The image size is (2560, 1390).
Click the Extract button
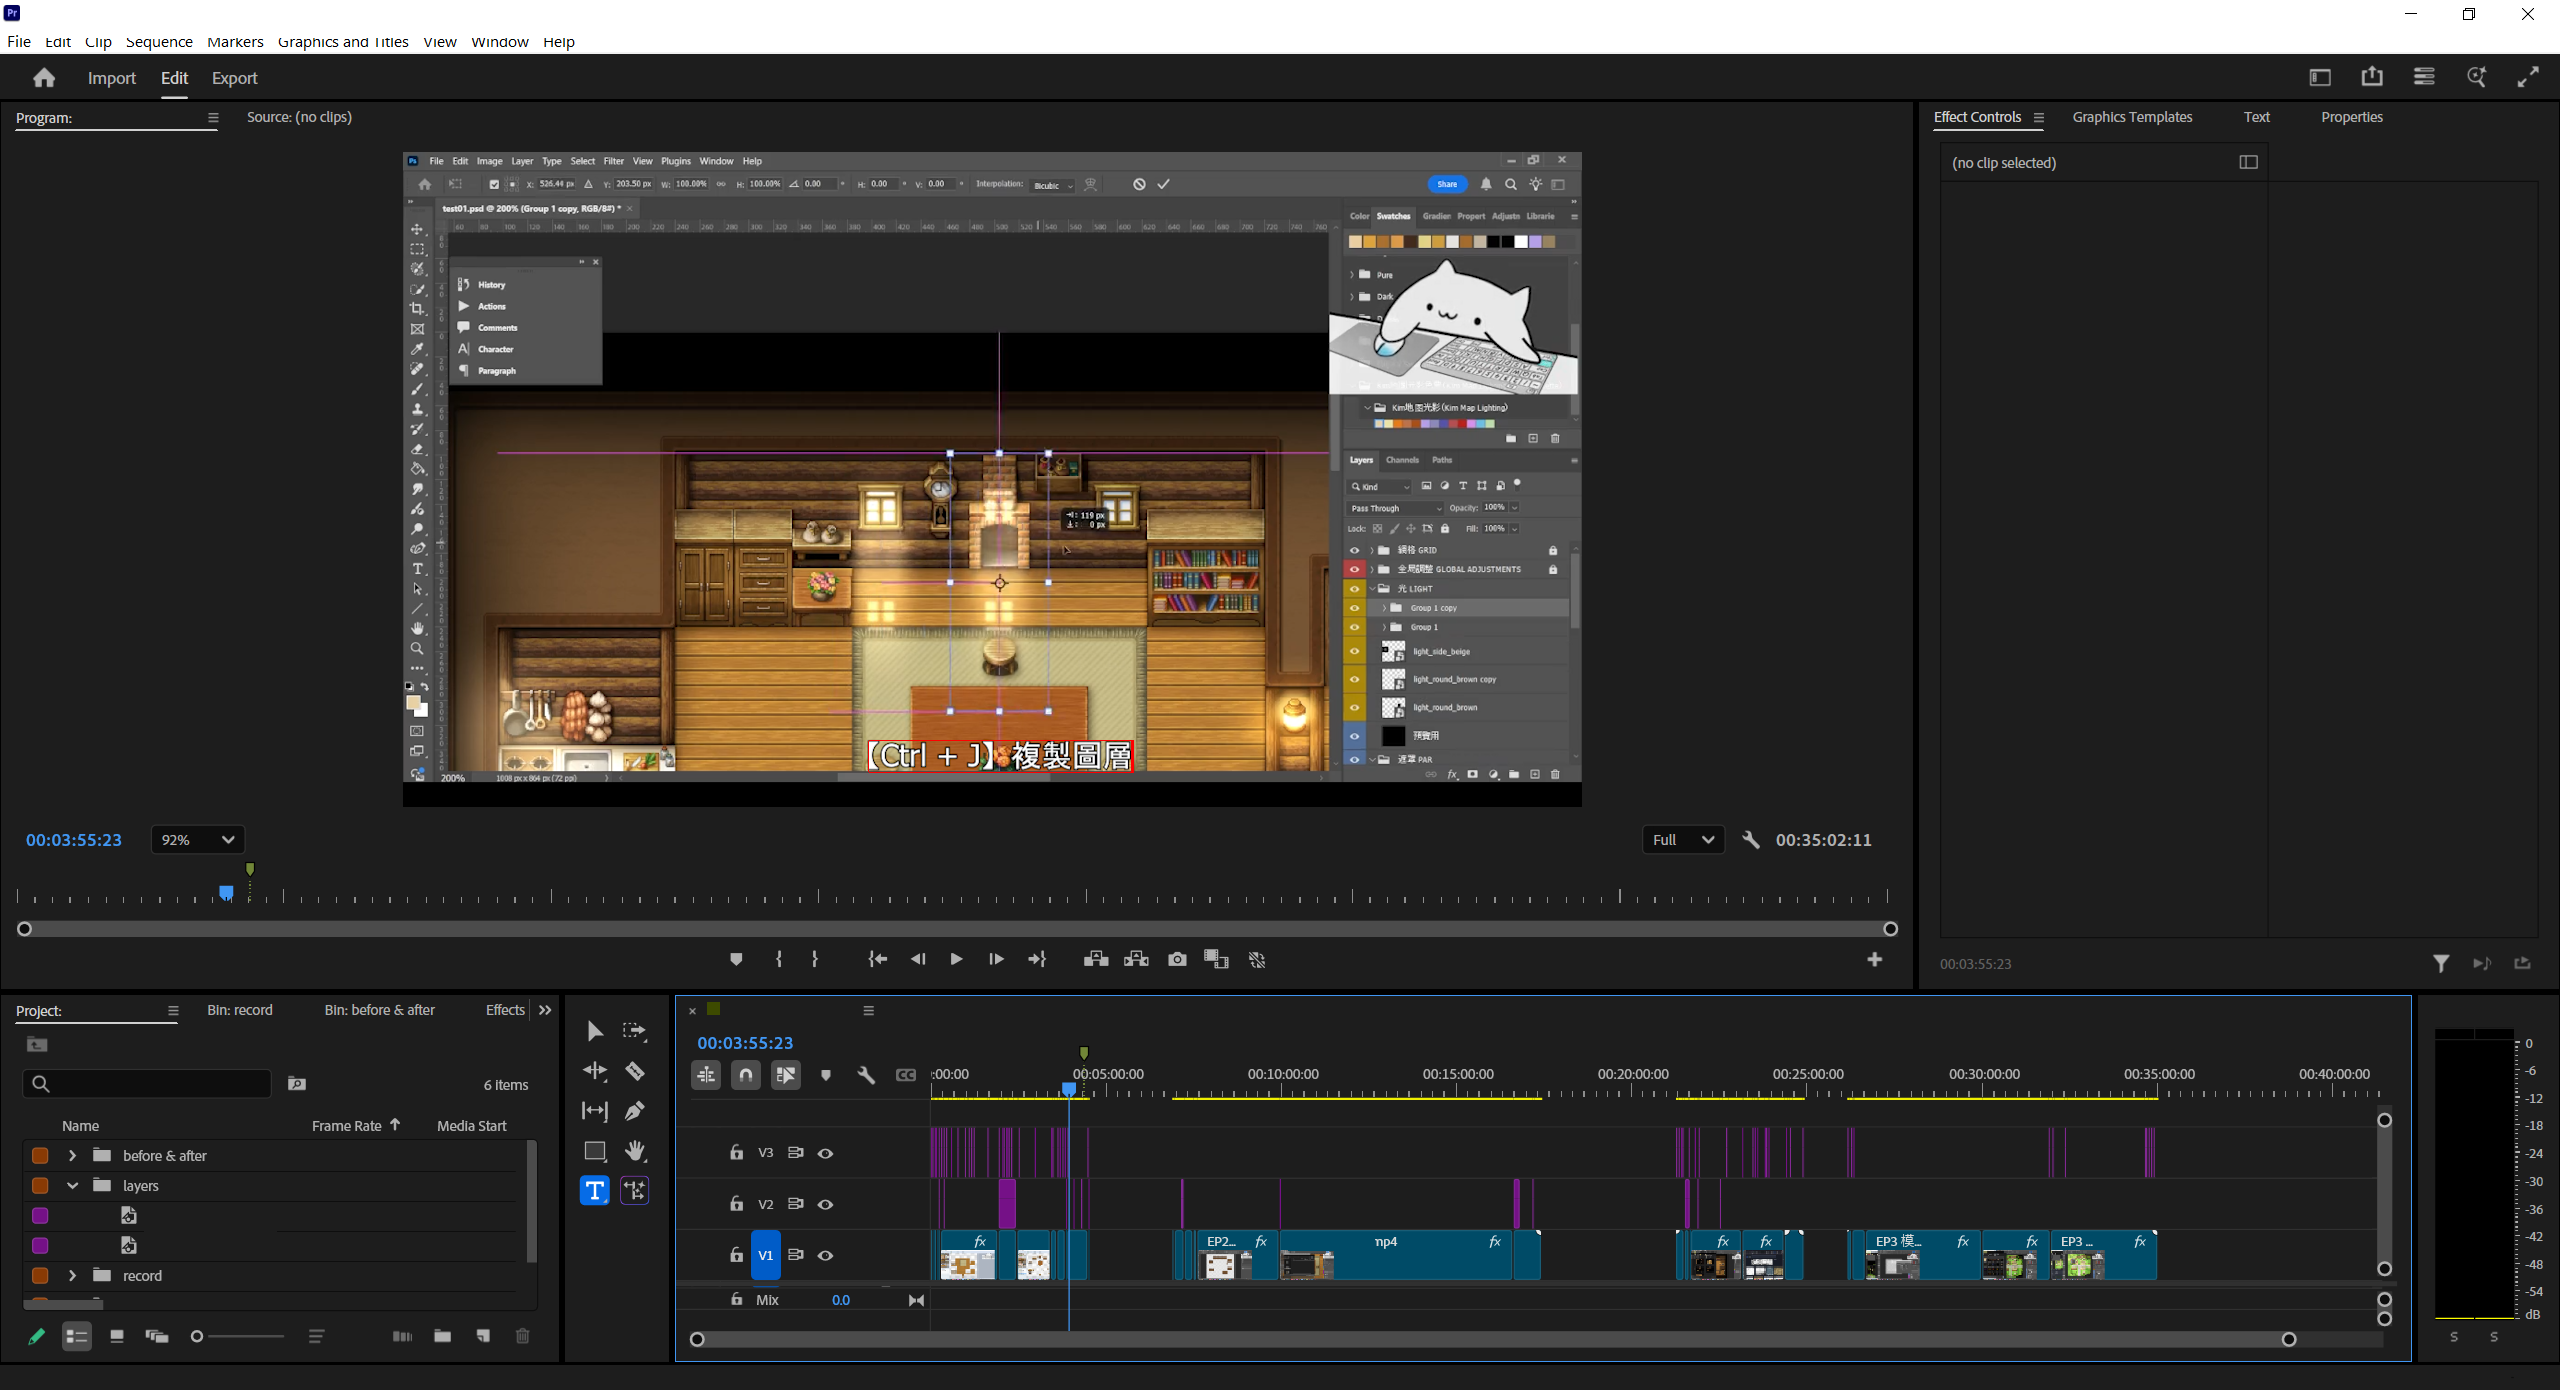point(1136,959)
